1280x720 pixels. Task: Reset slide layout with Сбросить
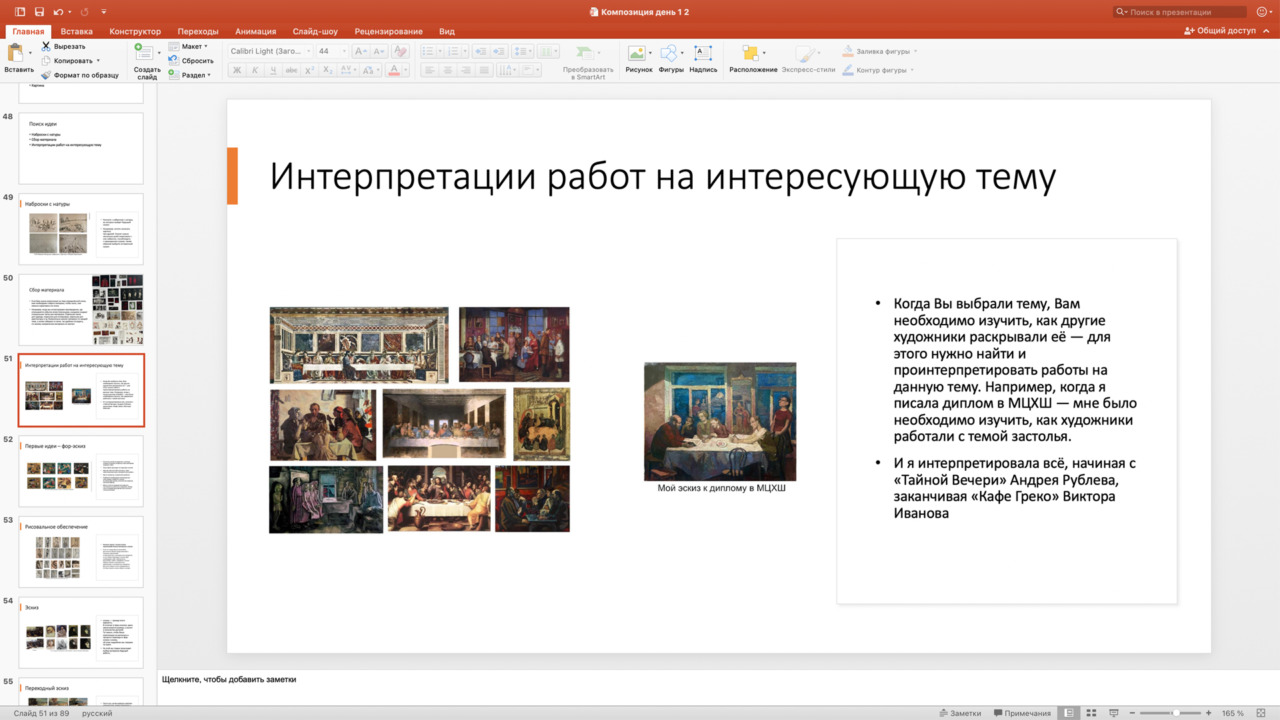(x=191, y=61)
